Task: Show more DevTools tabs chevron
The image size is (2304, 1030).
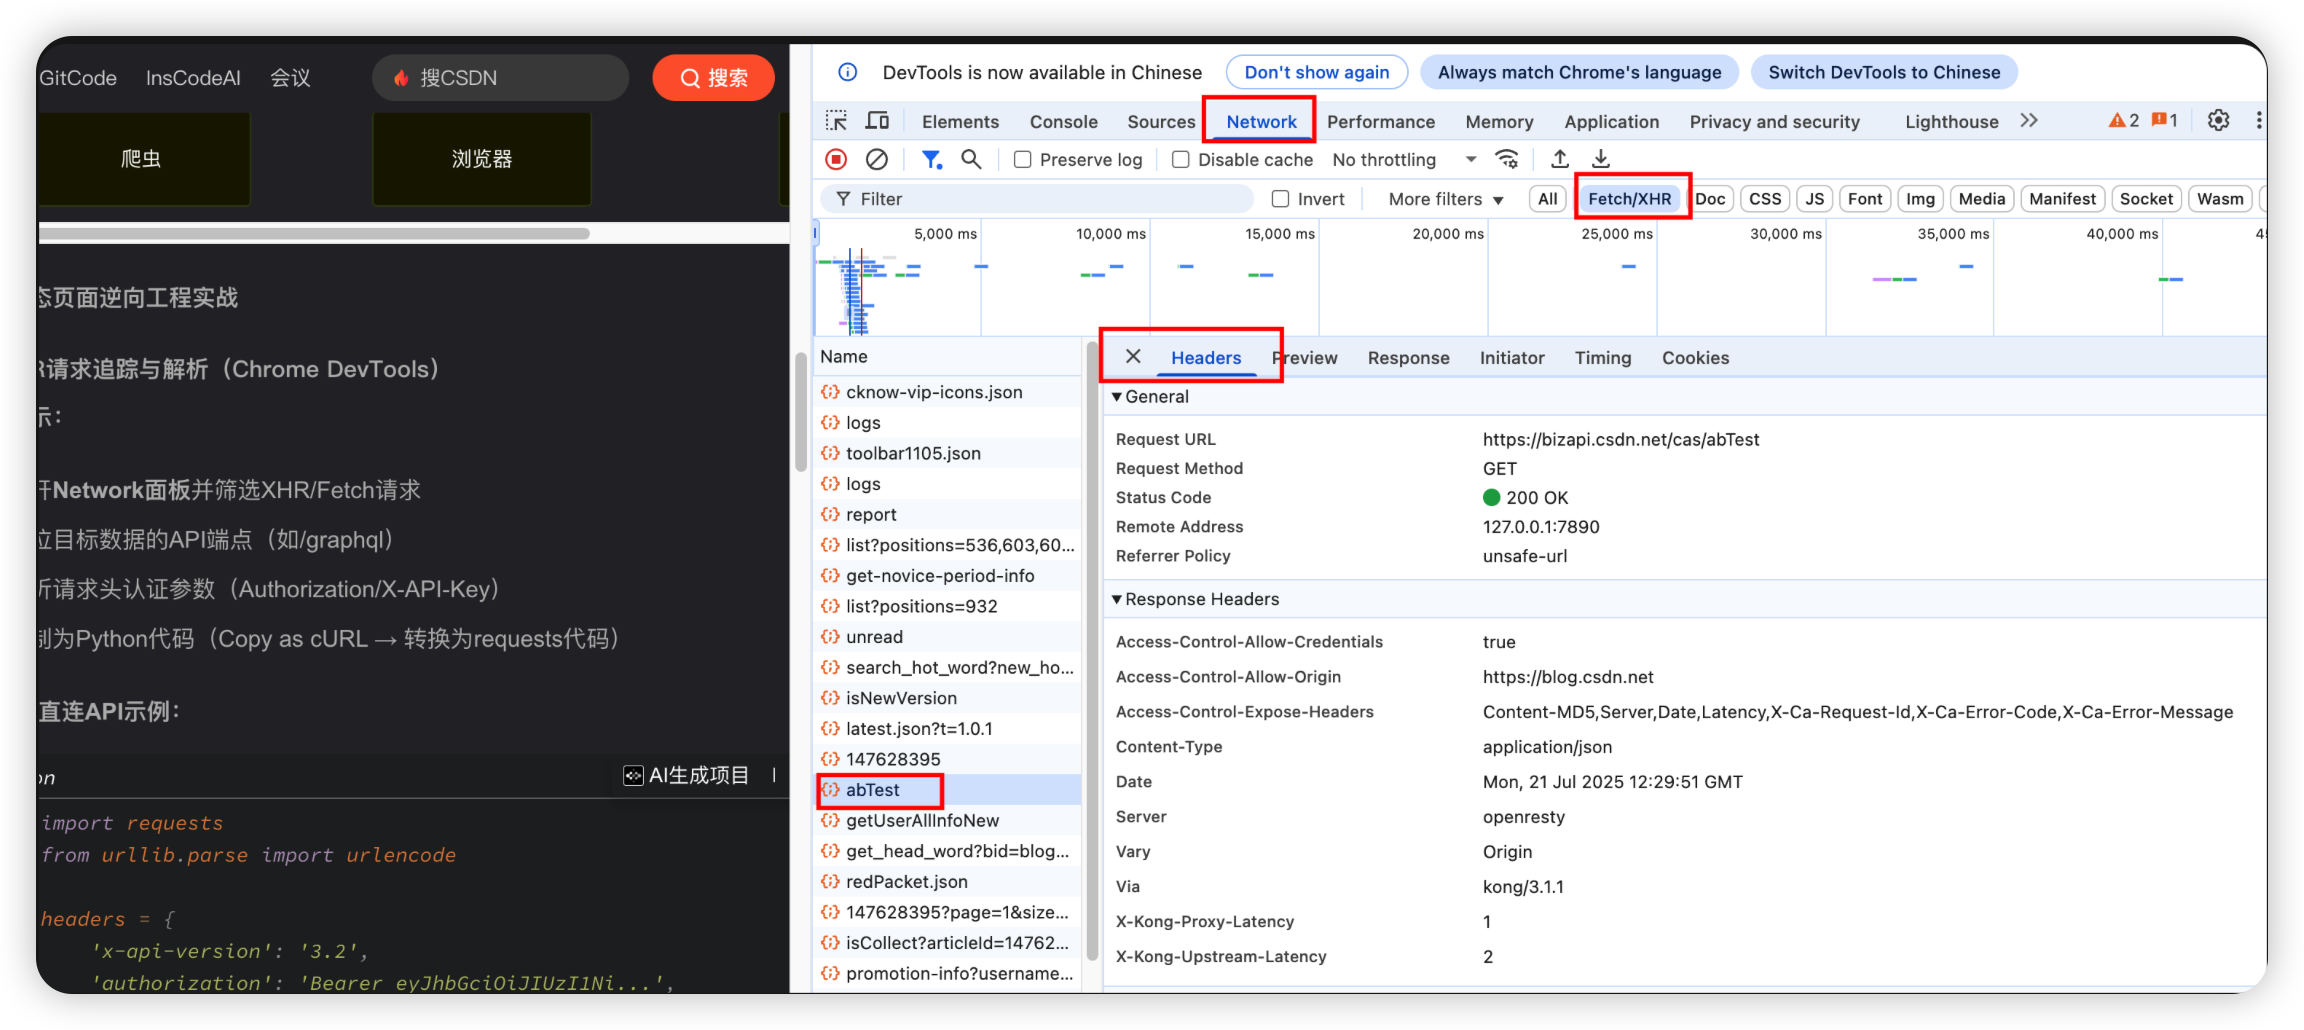Action: click(x=2029, y=120)
